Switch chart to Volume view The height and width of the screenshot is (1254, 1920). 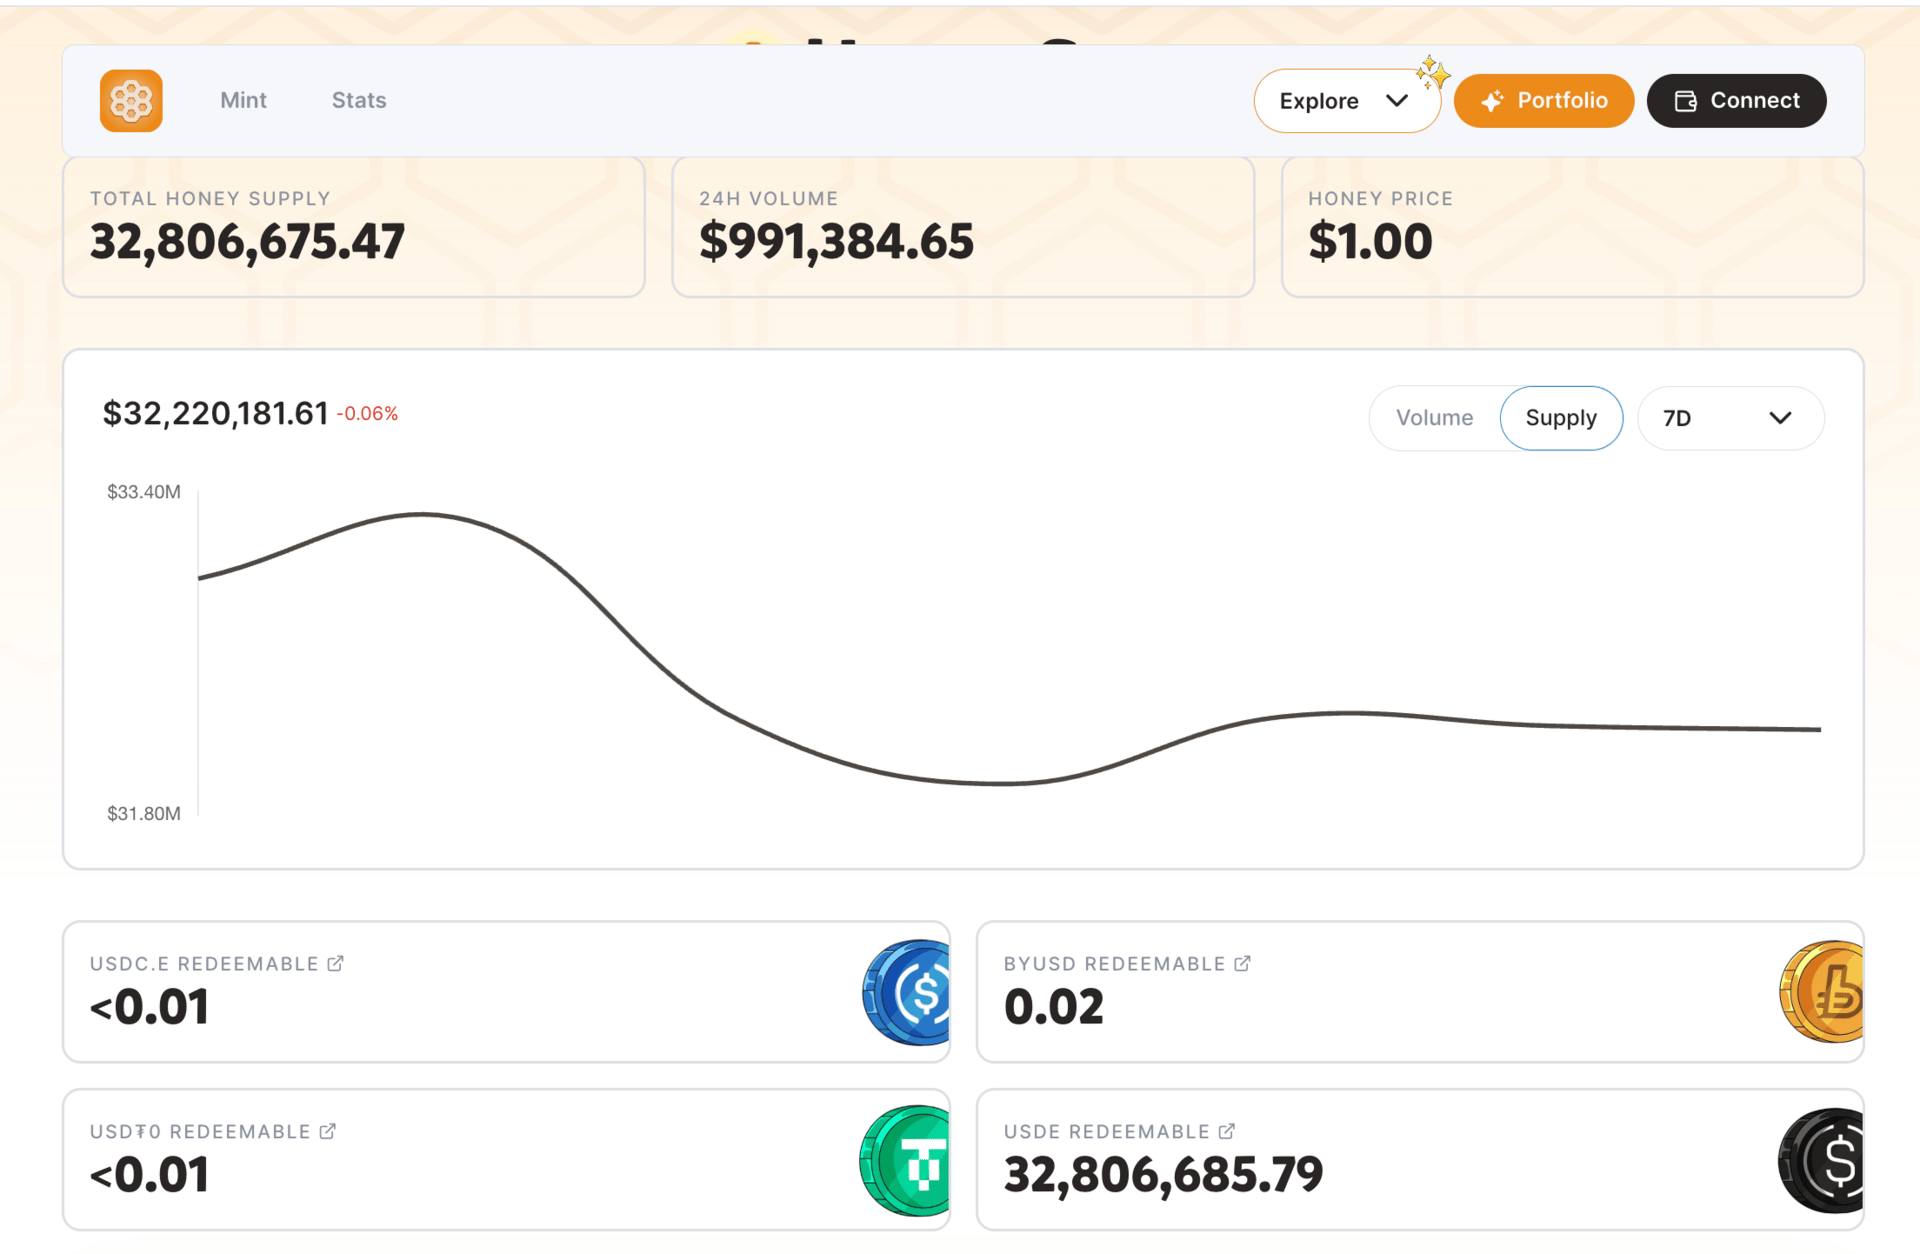point(1434,418)
